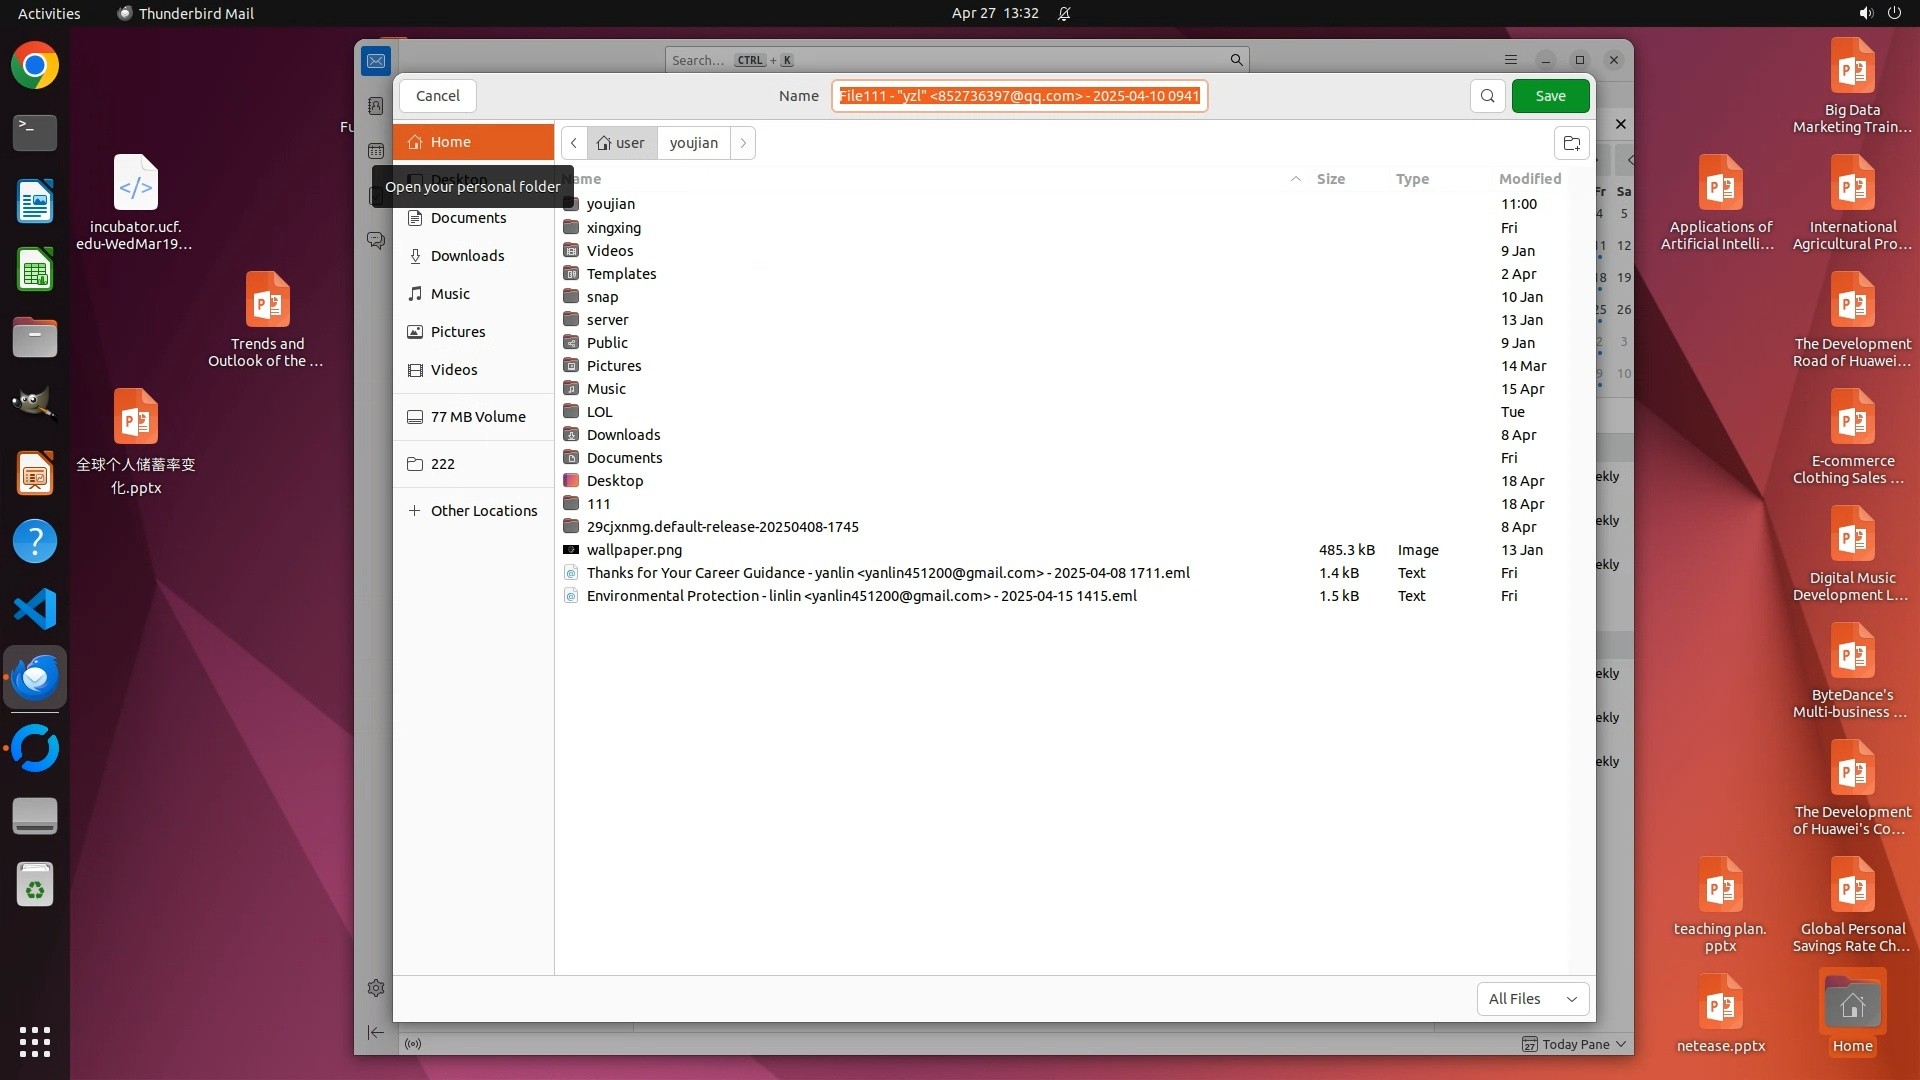
Task: Select Downloads in the sidebar
Action: click(467, 256)
